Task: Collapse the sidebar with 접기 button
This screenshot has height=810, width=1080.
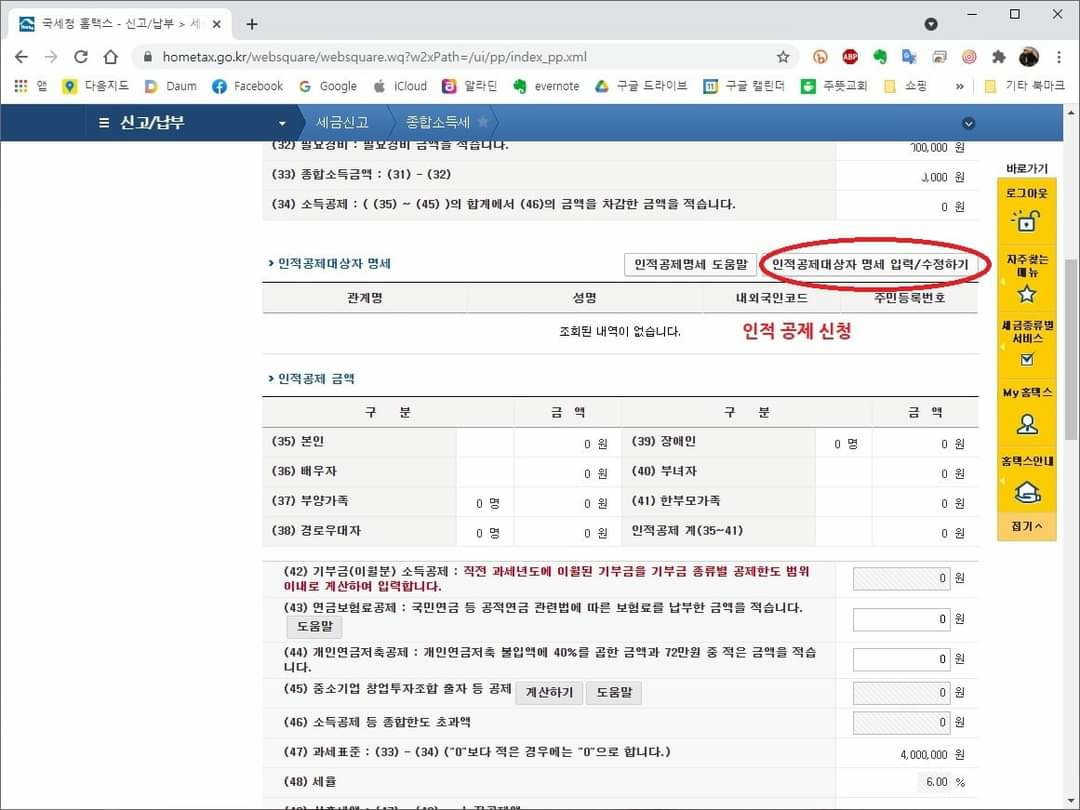Action: (x=1026, y=526)
